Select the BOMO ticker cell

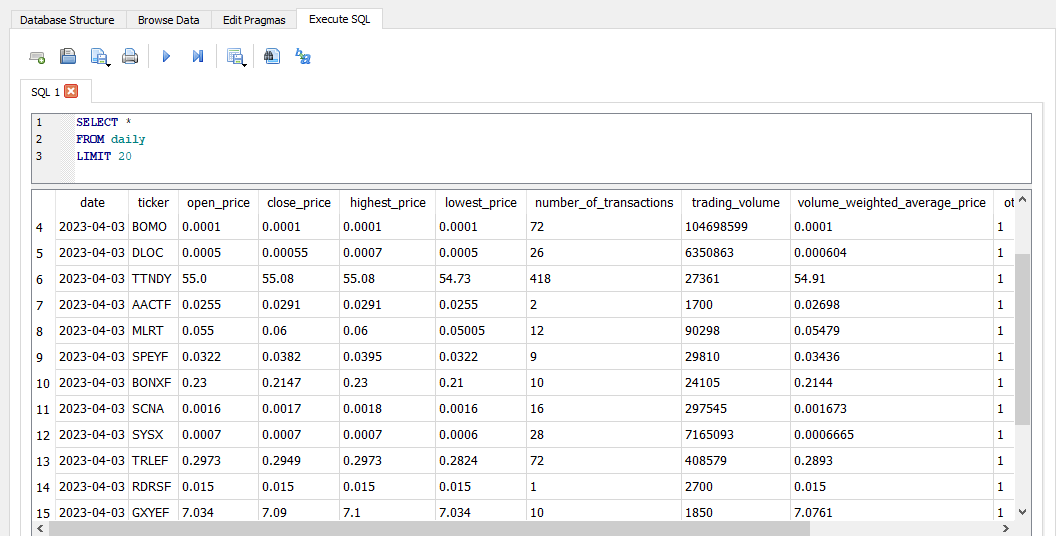pos(153,226)
